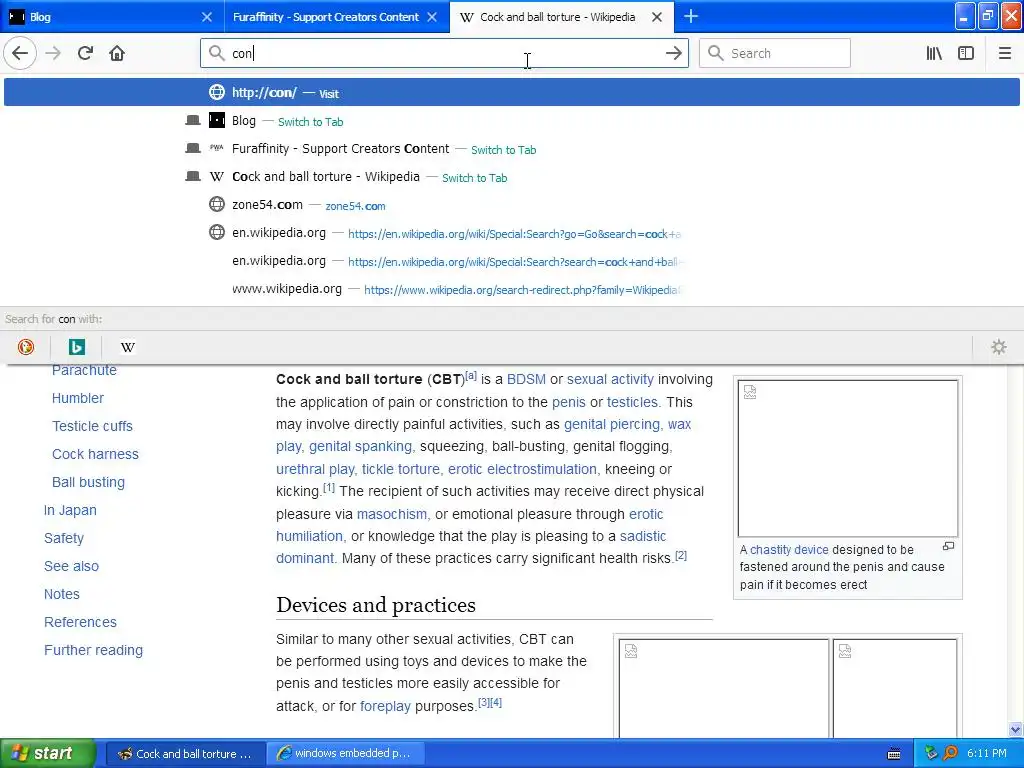Open the windows embedded taskbar button
This screenshot has width=1024, height=768.
coord(345,754)
